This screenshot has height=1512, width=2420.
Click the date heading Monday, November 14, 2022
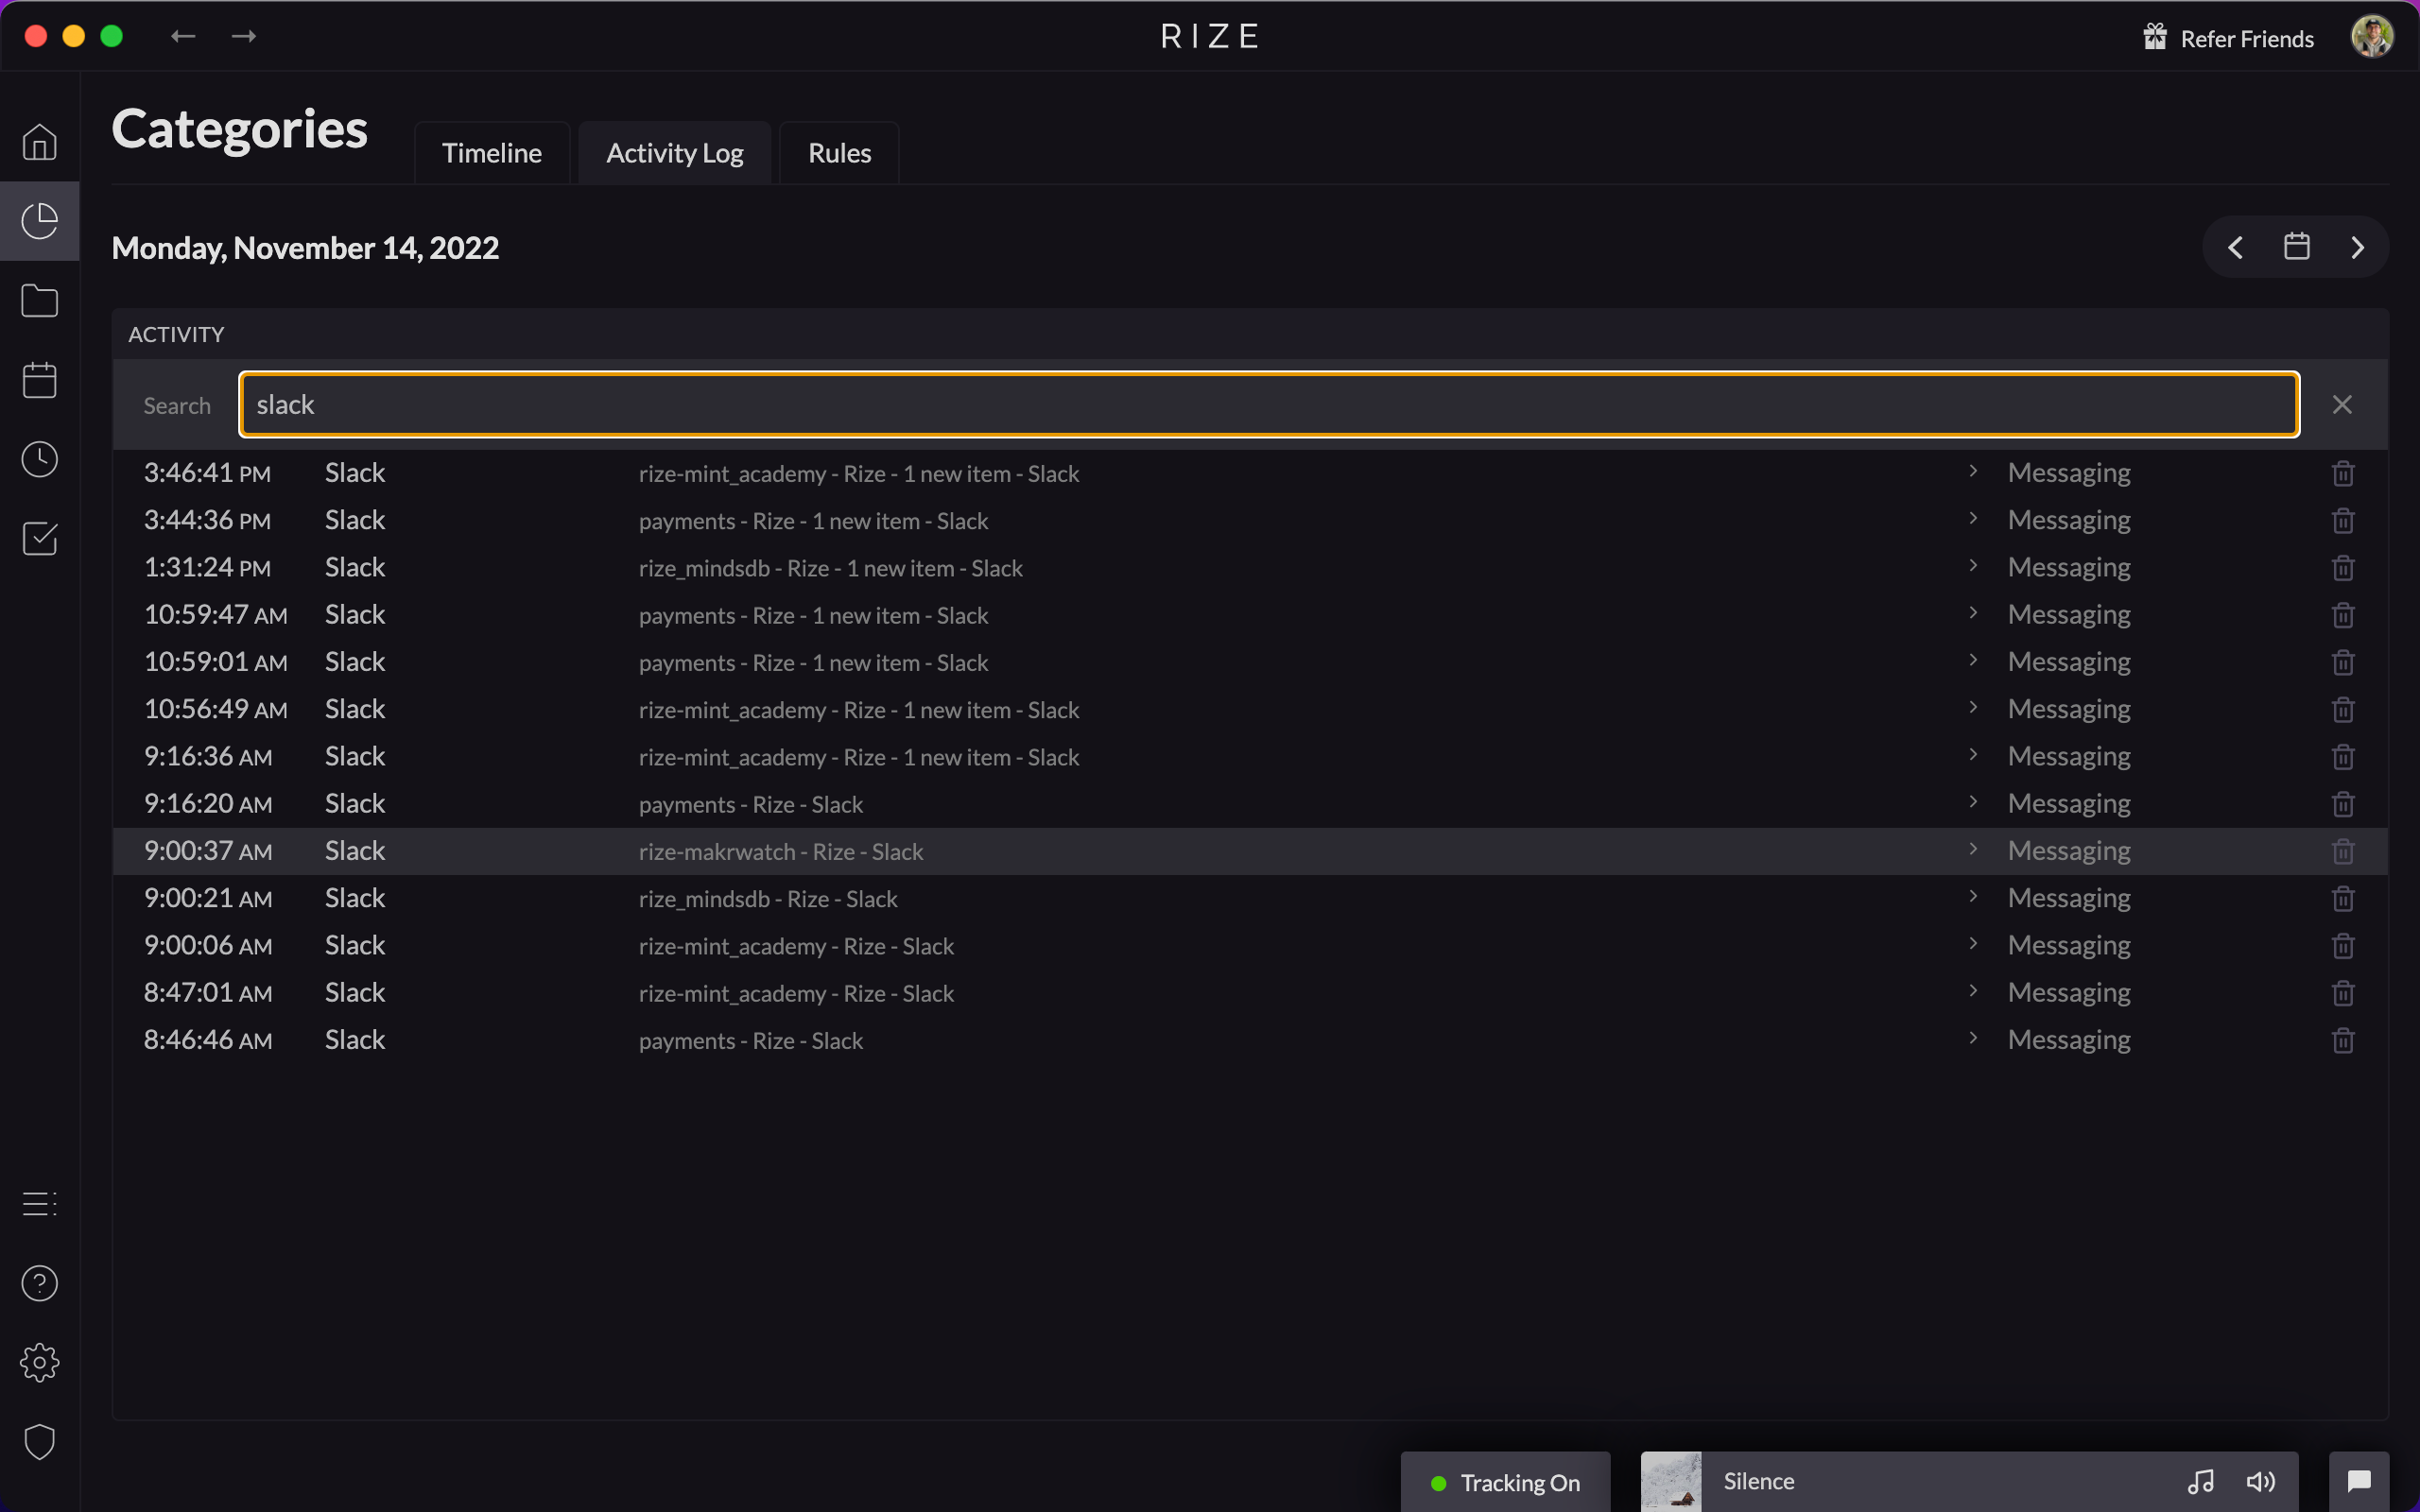point(305,248)
